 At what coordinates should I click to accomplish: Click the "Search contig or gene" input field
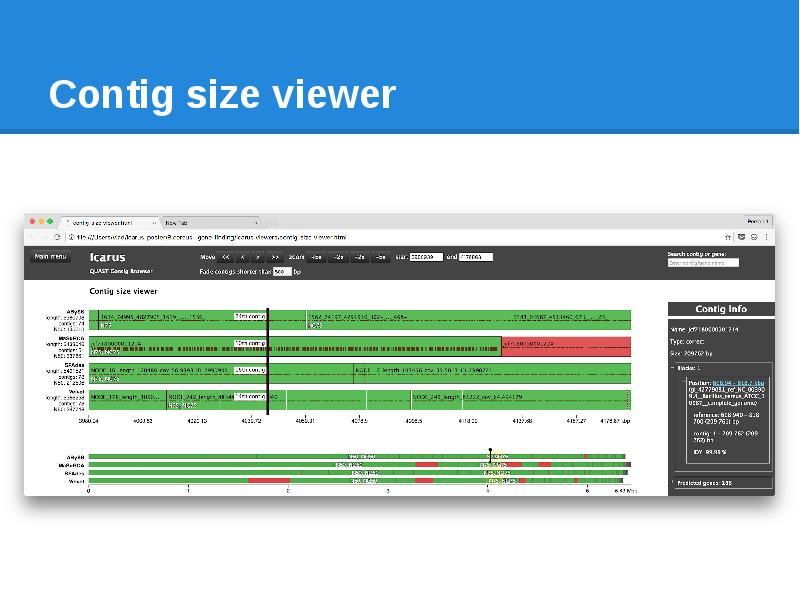click(702, 262)
